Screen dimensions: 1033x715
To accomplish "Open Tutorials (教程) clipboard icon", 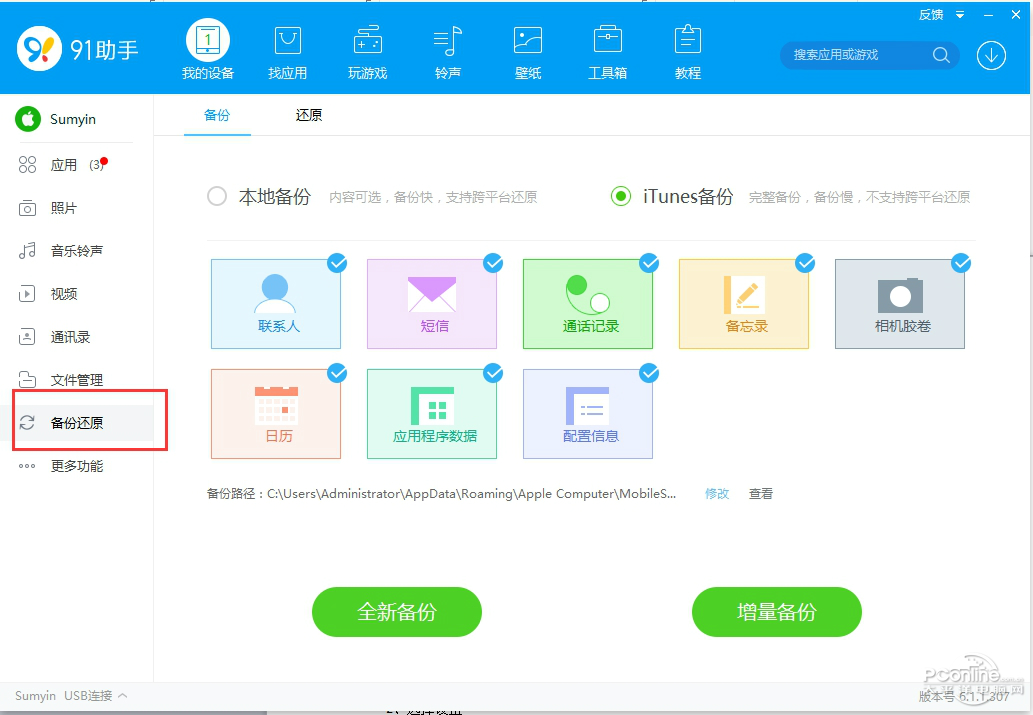I will coord(688,40).
